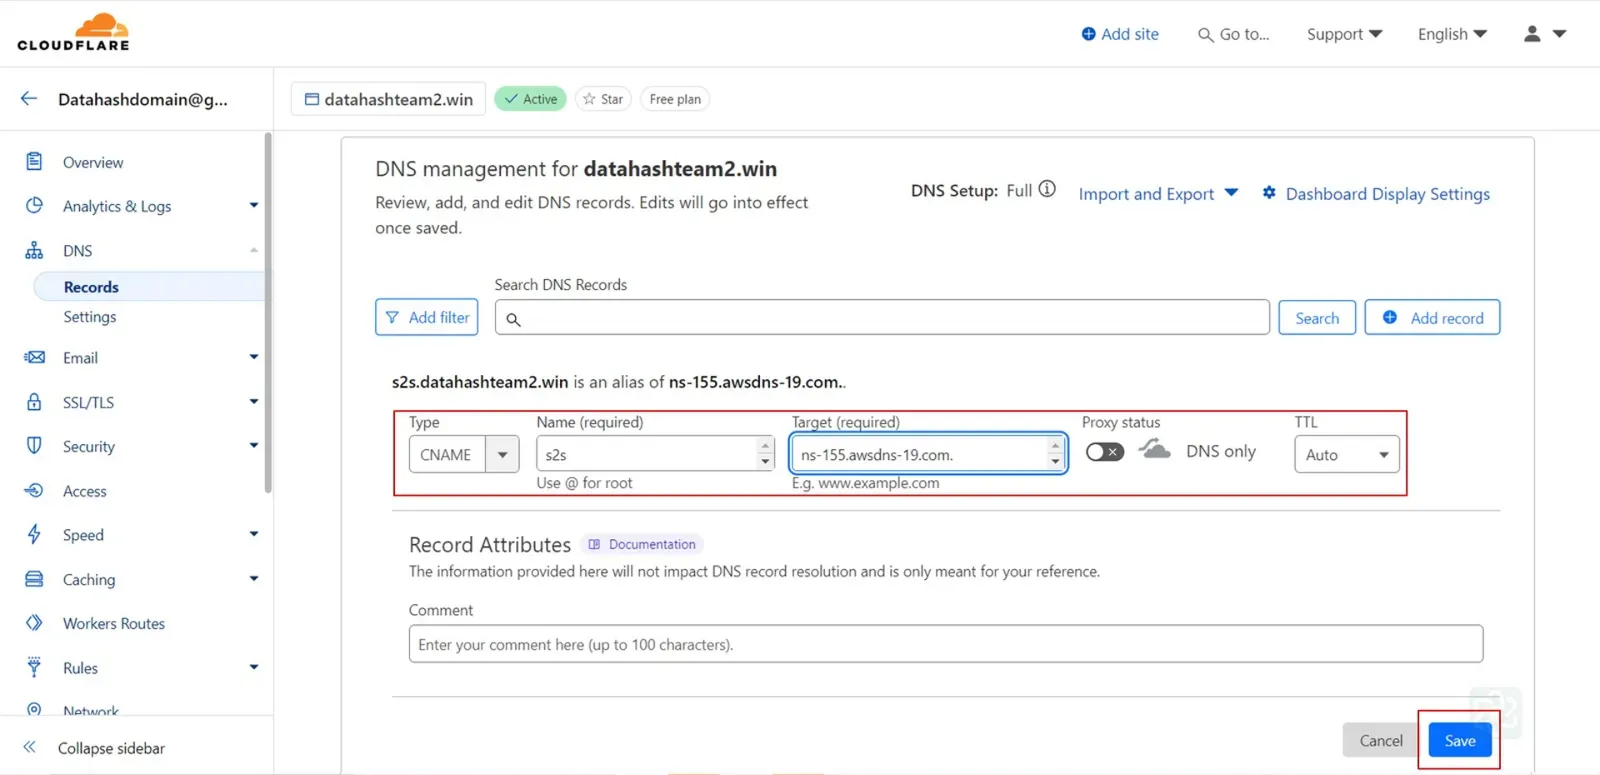Open Dashboard Display Settings
1600x775 pixels.
(1376, 194)
